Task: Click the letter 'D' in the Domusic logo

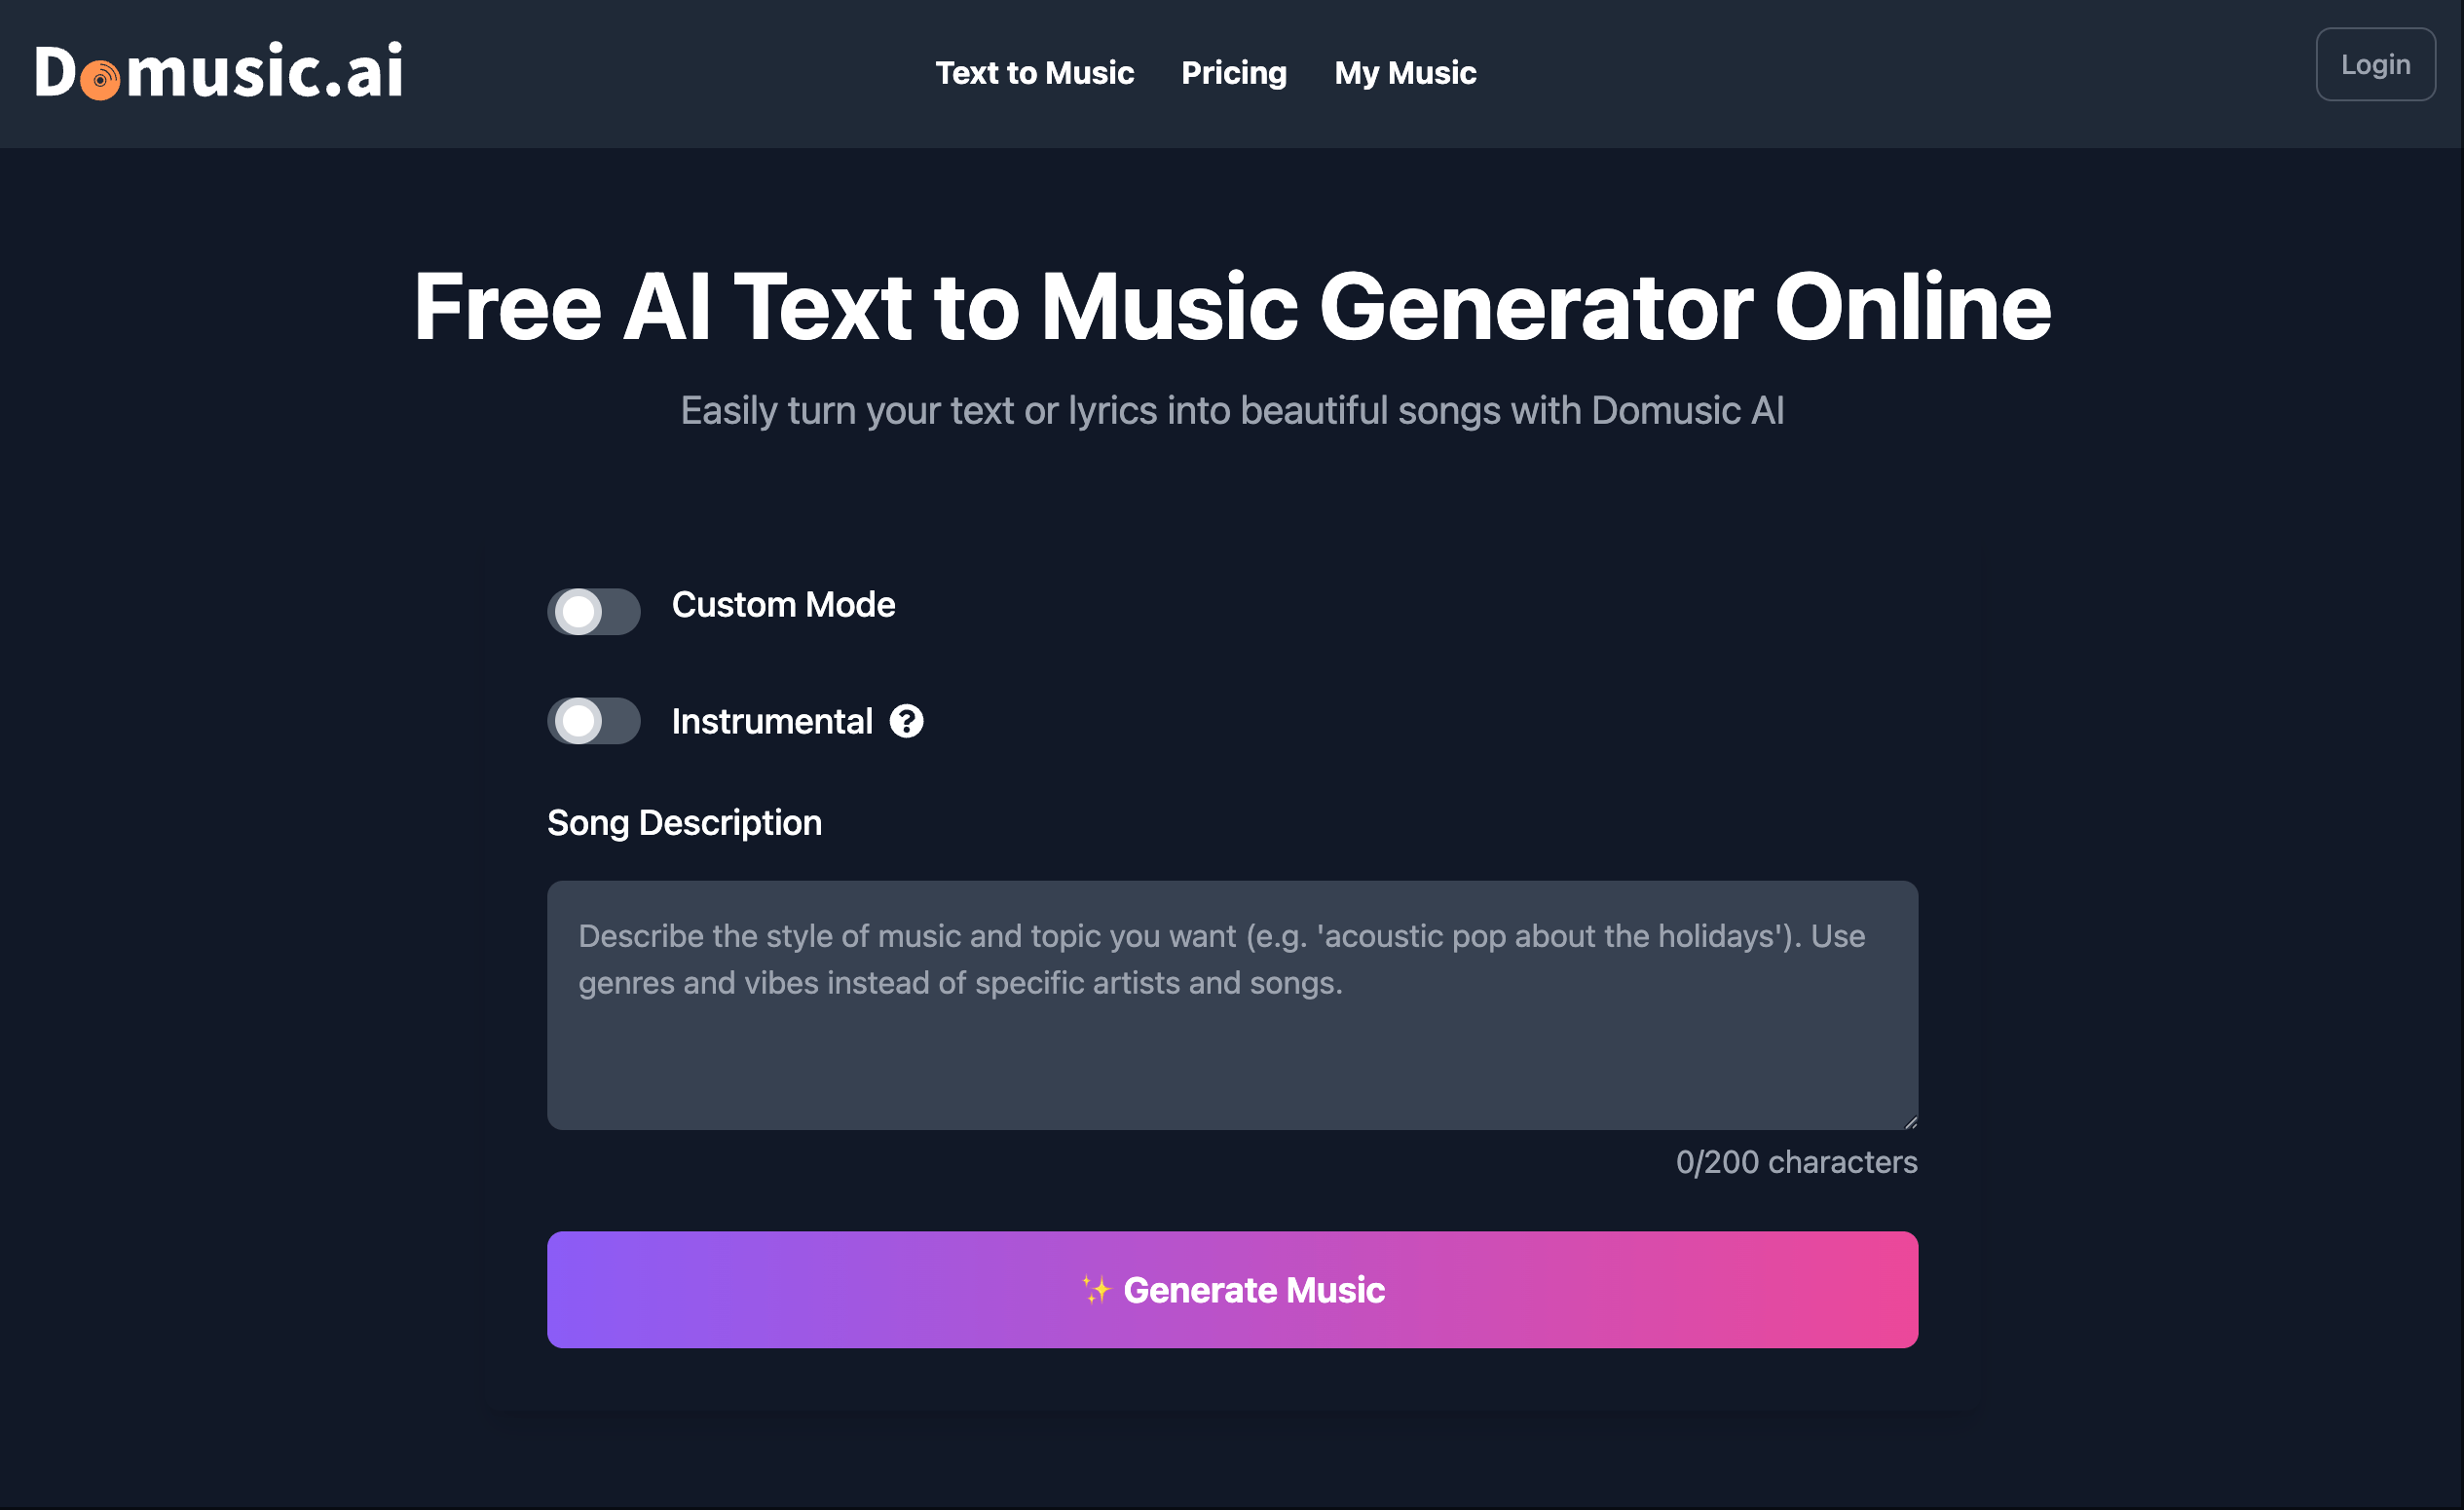Action: [55, 72]
